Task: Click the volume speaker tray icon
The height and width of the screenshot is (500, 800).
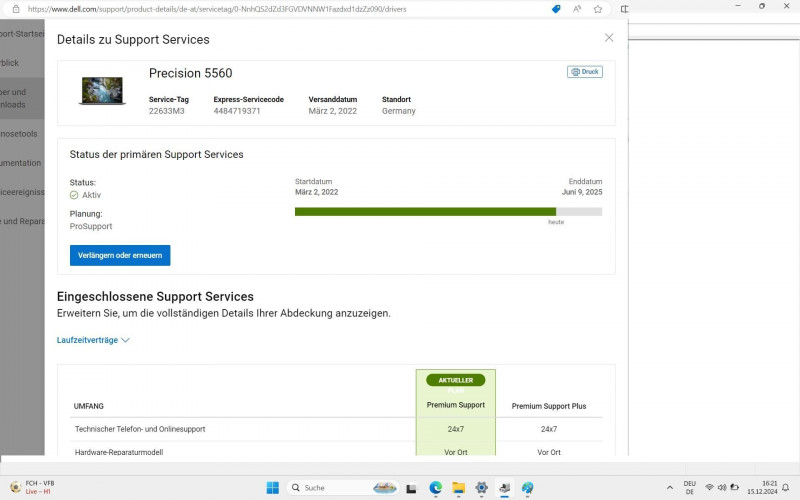Action: 722,487
